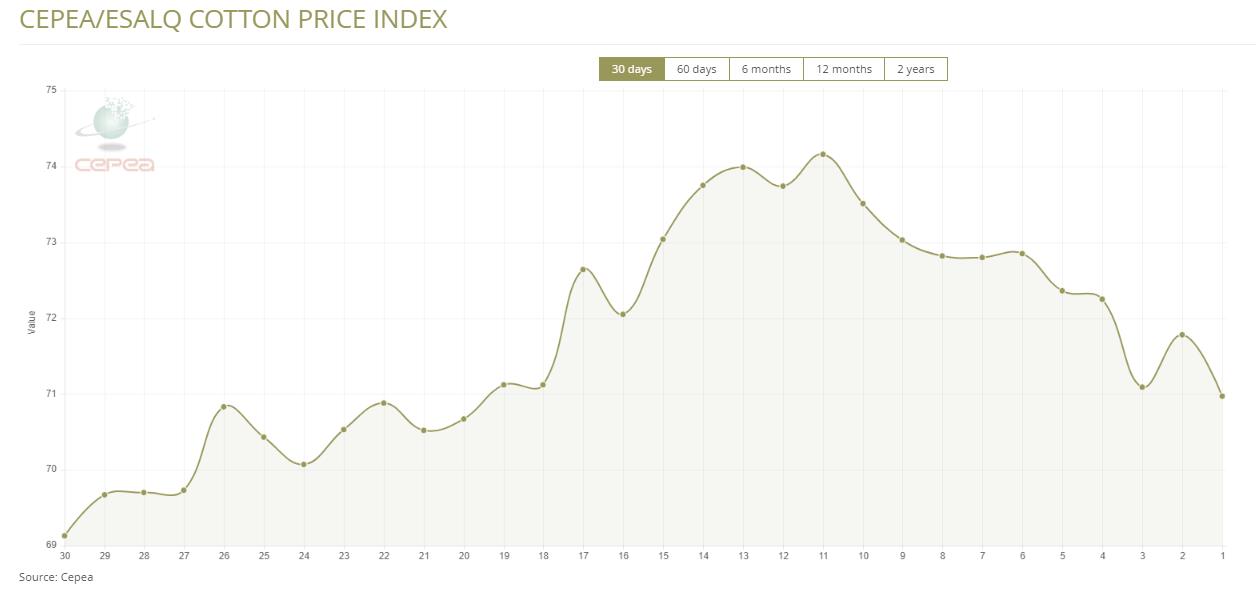Click the data point for day 3
The height and width of the screenshot is (593, 1256).
coord(1142,387)
